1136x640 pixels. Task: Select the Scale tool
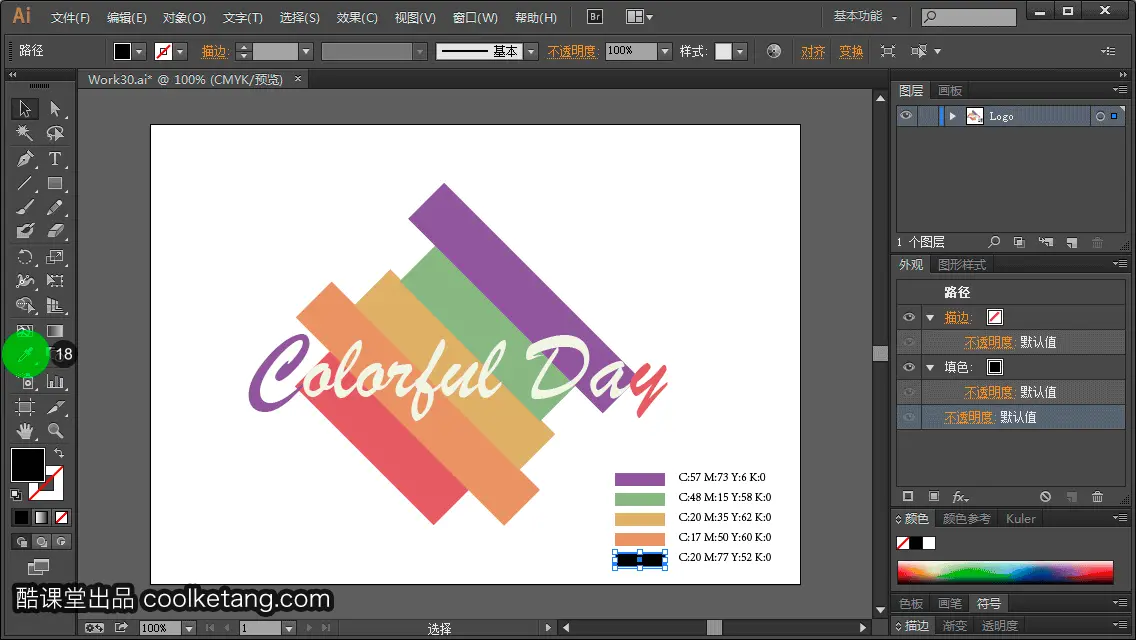[55, 257]
